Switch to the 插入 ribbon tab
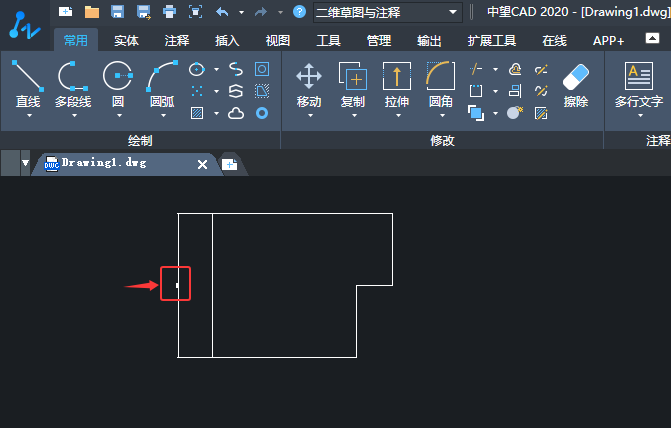The width and height of the screenshot is (671, 428). 227,41
